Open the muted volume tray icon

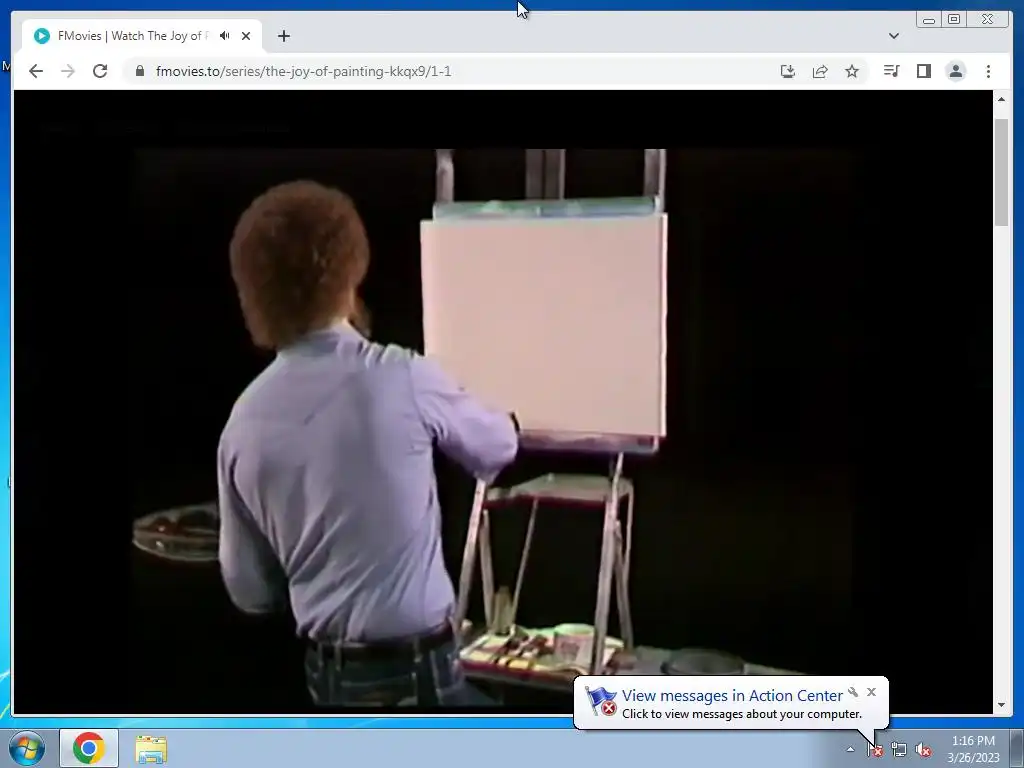[923, 750]
